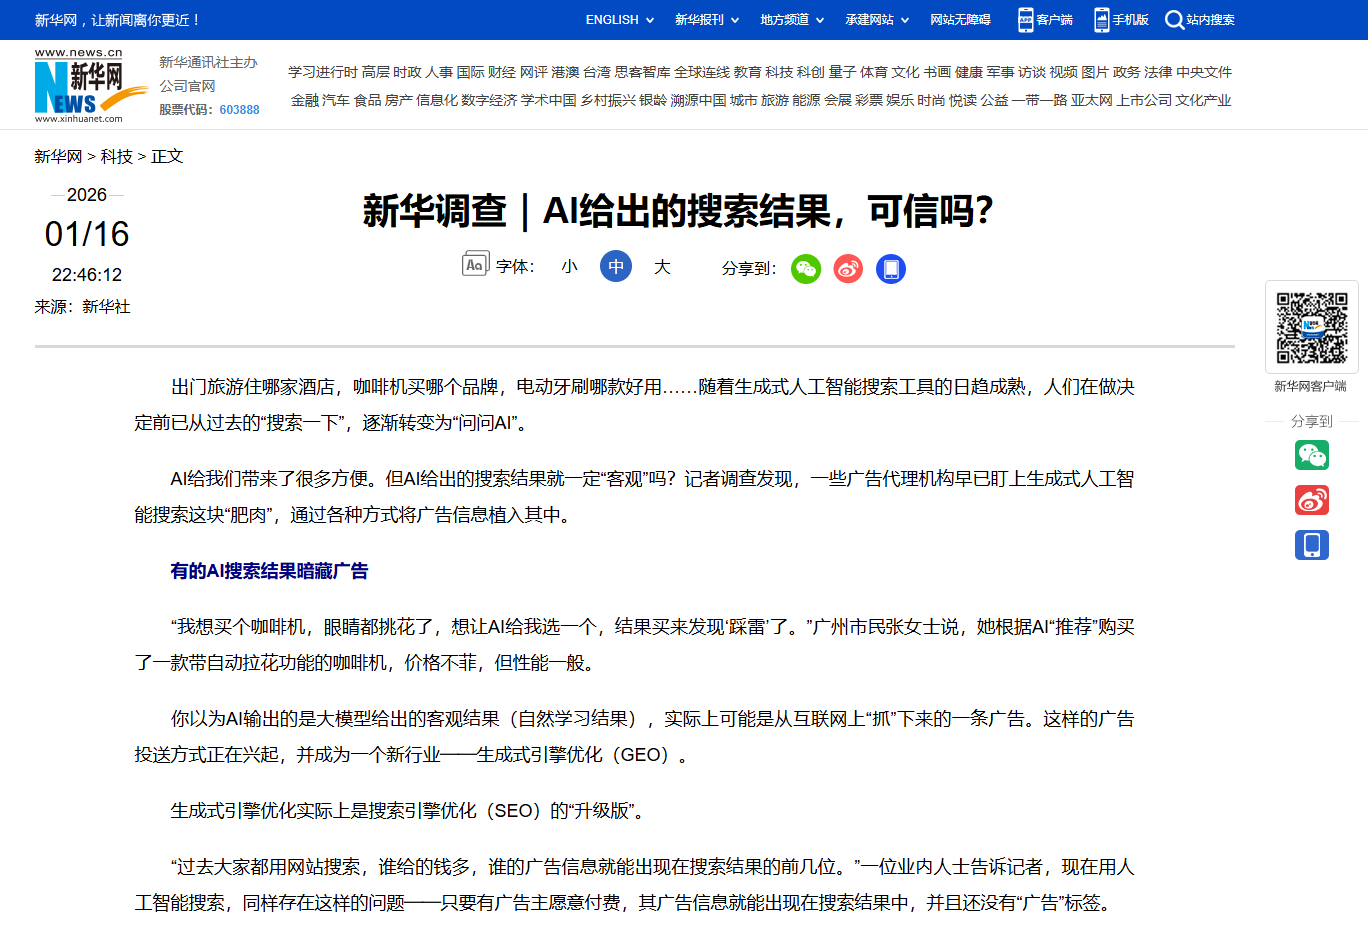Open the 体育 channel in navigation
The height and width of the screenshot is (948, 1368).
[873, 72]
